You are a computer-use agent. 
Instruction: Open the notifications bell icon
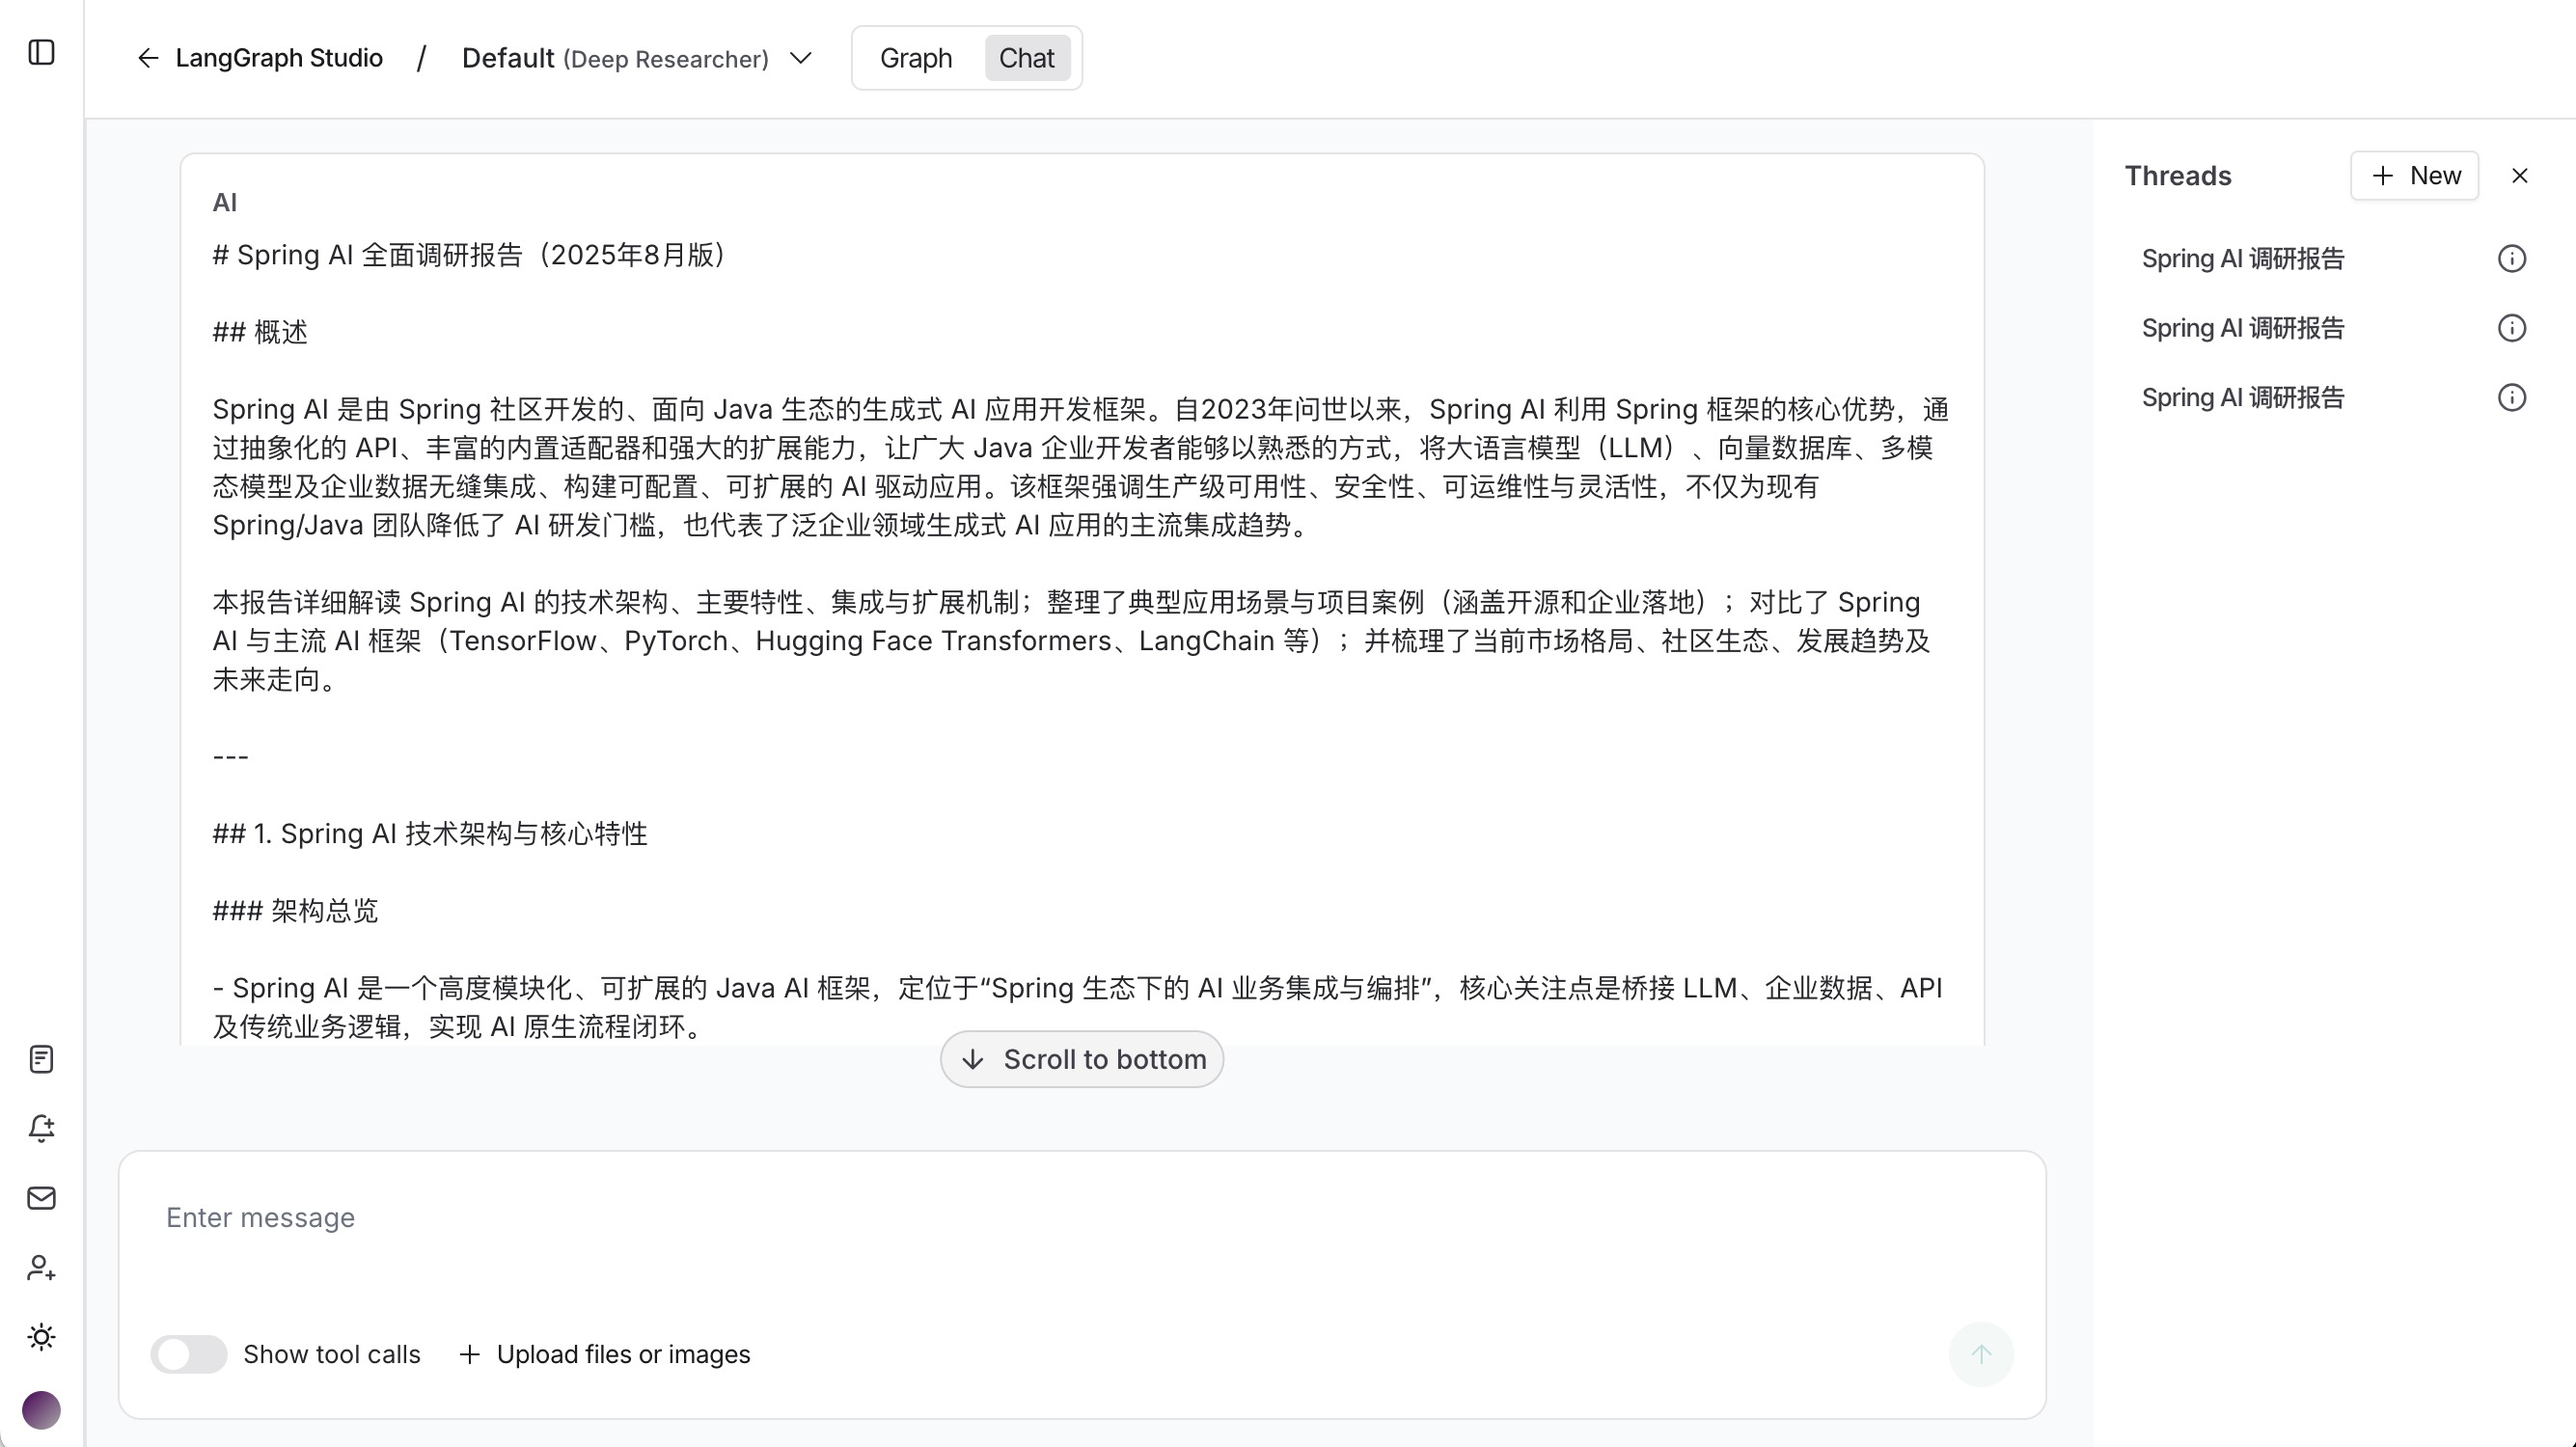pyautogui.click(x=41, y=1128)
